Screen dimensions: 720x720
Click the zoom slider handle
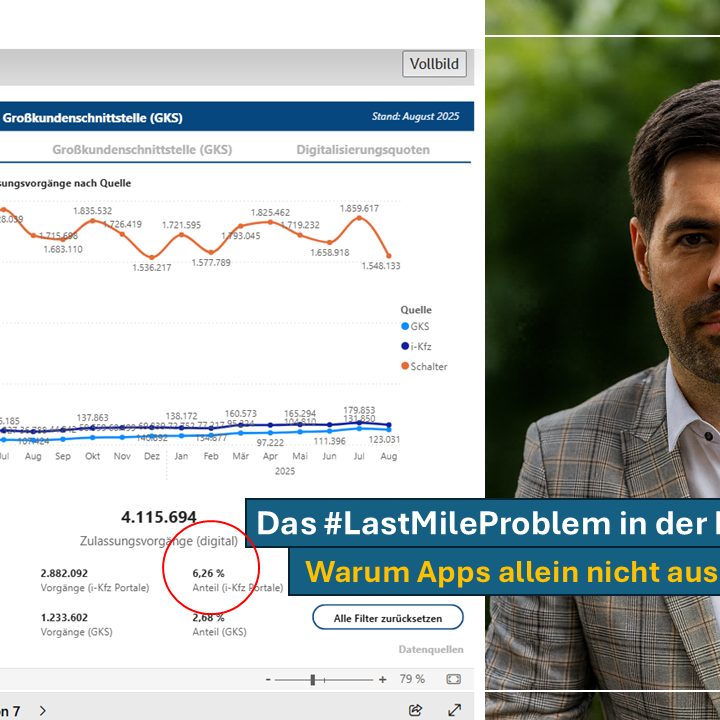313,679
